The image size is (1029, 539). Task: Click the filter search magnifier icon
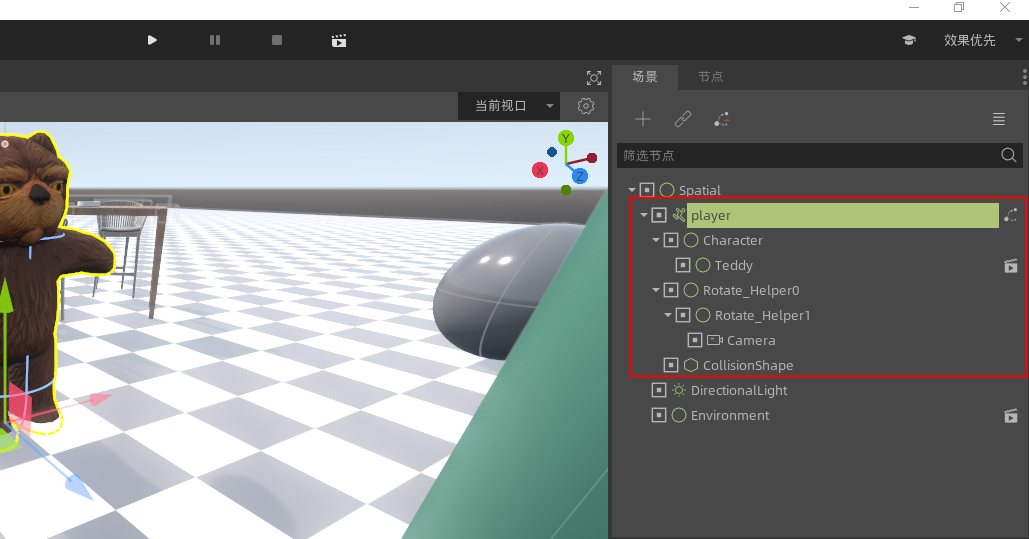pos(1009,155)
